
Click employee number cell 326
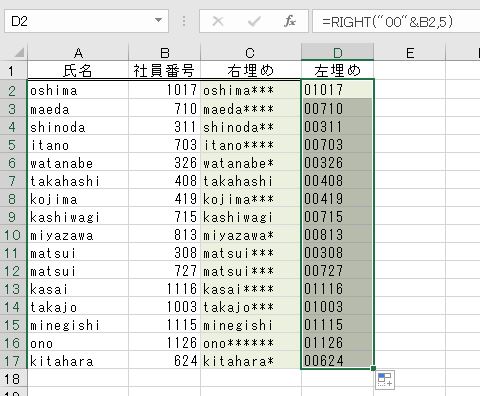point(165,162)
